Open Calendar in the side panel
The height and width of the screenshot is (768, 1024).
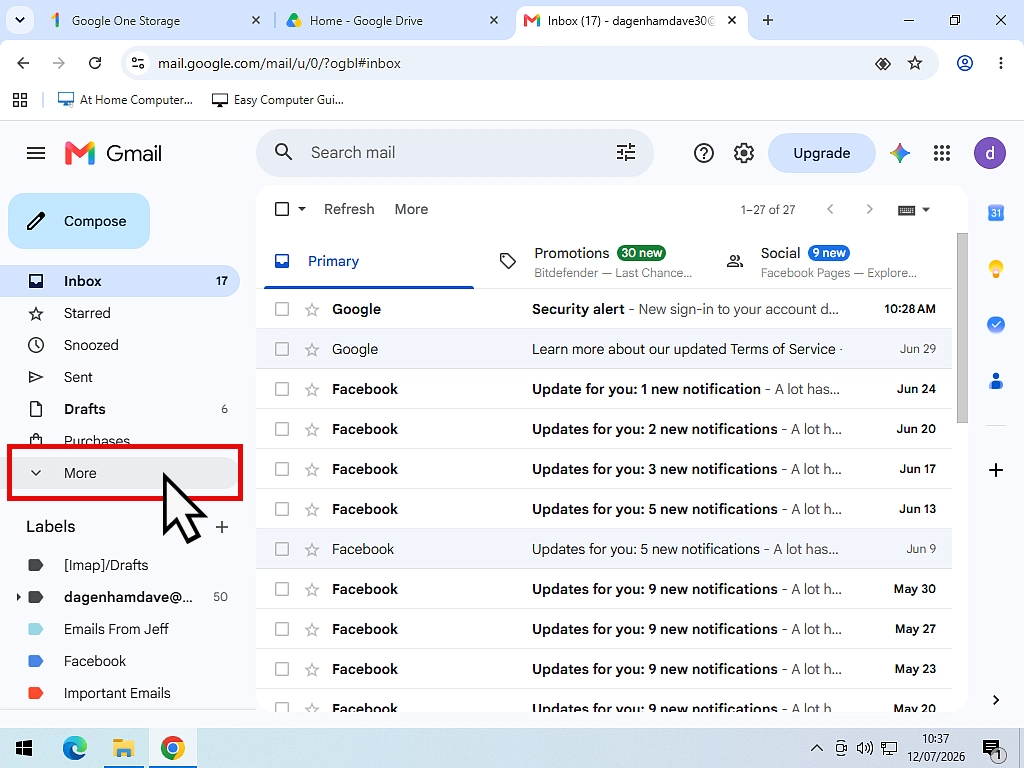996,213
